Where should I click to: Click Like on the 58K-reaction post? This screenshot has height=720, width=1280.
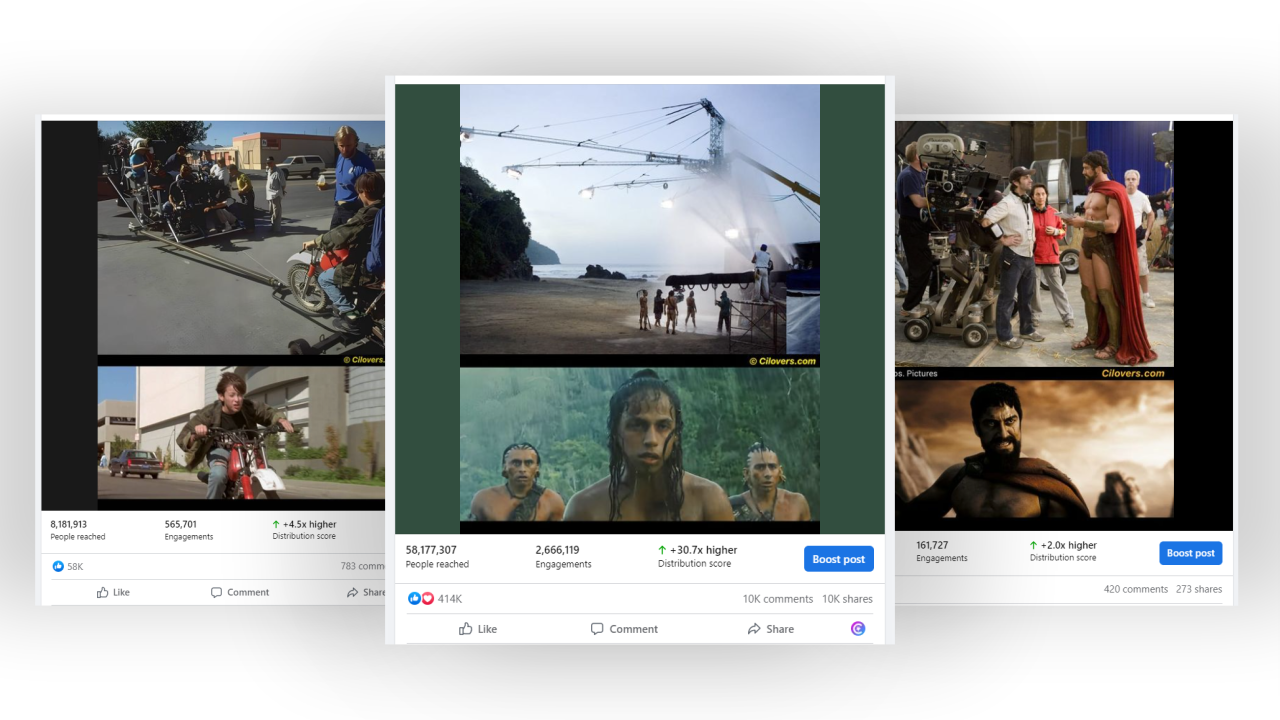[x=113, y=592]
